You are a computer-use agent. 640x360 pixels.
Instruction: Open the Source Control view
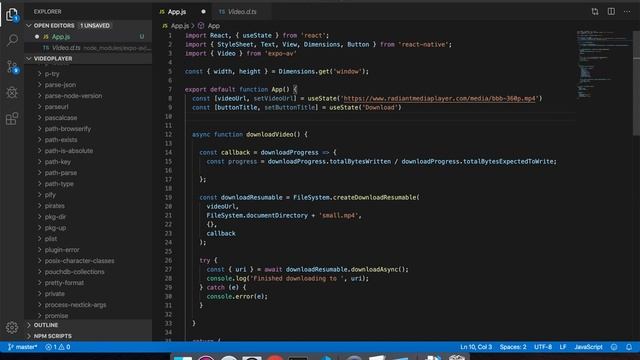click(x=12, y=67)
